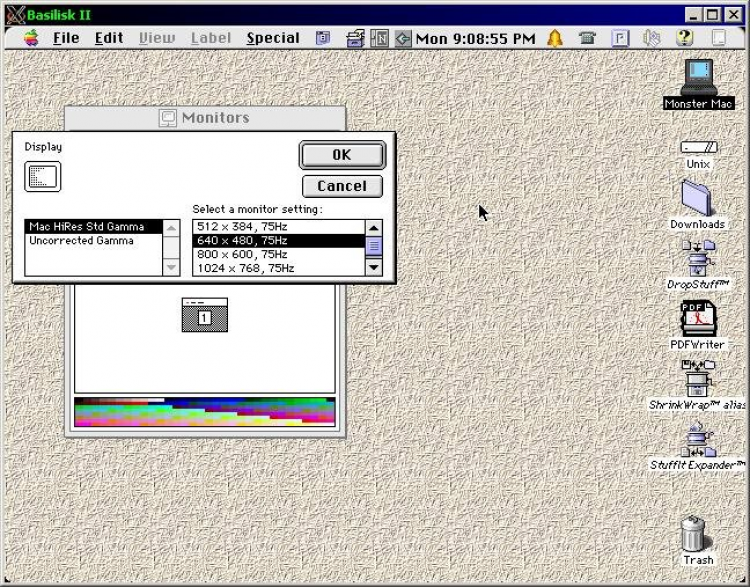The height and width of the screenshot is (587, 750).
Task: Select Uncorrected Gamma
Action: click(94, 241)
